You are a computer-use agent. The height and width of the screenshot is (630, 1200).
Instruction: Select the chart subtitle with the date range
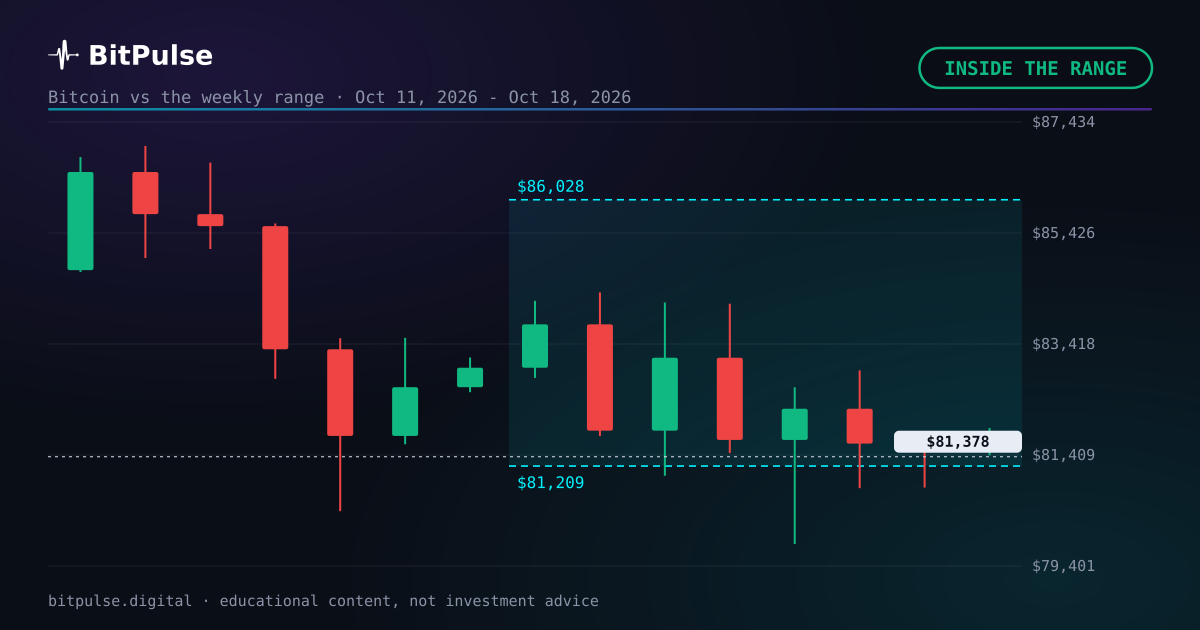[340, 97]
